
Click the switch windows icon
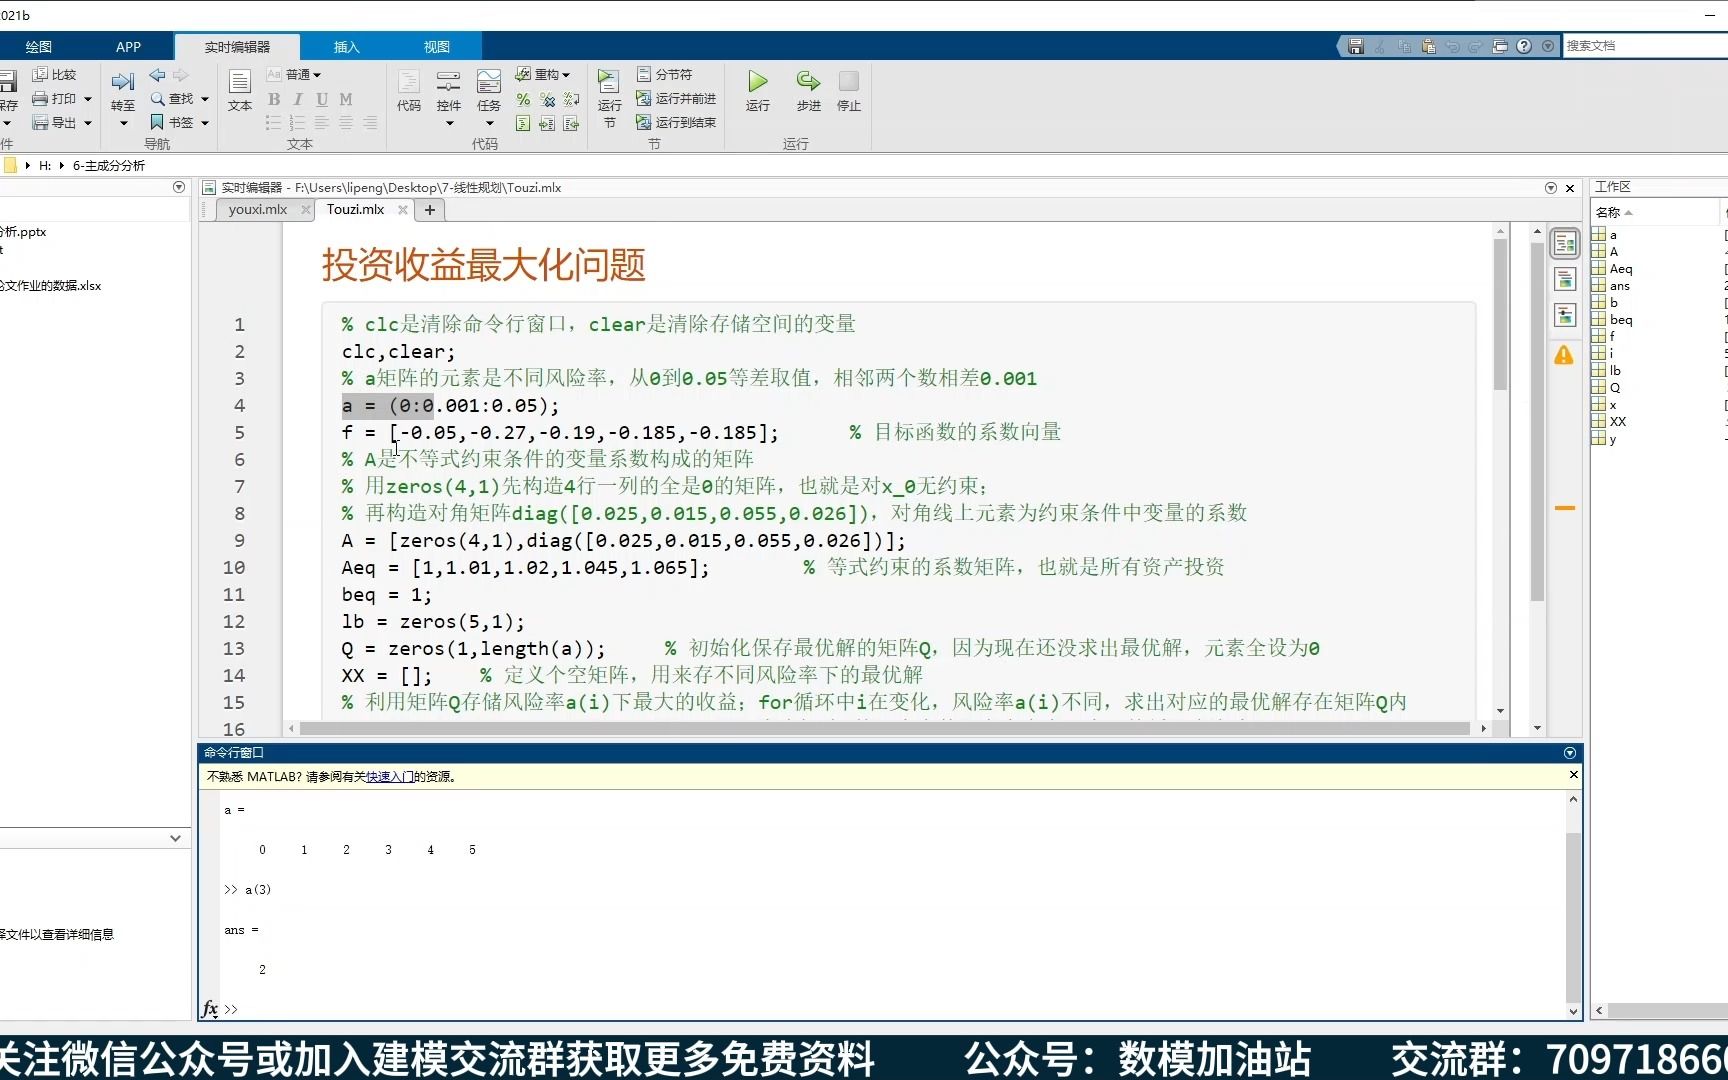coord(1500,46)
